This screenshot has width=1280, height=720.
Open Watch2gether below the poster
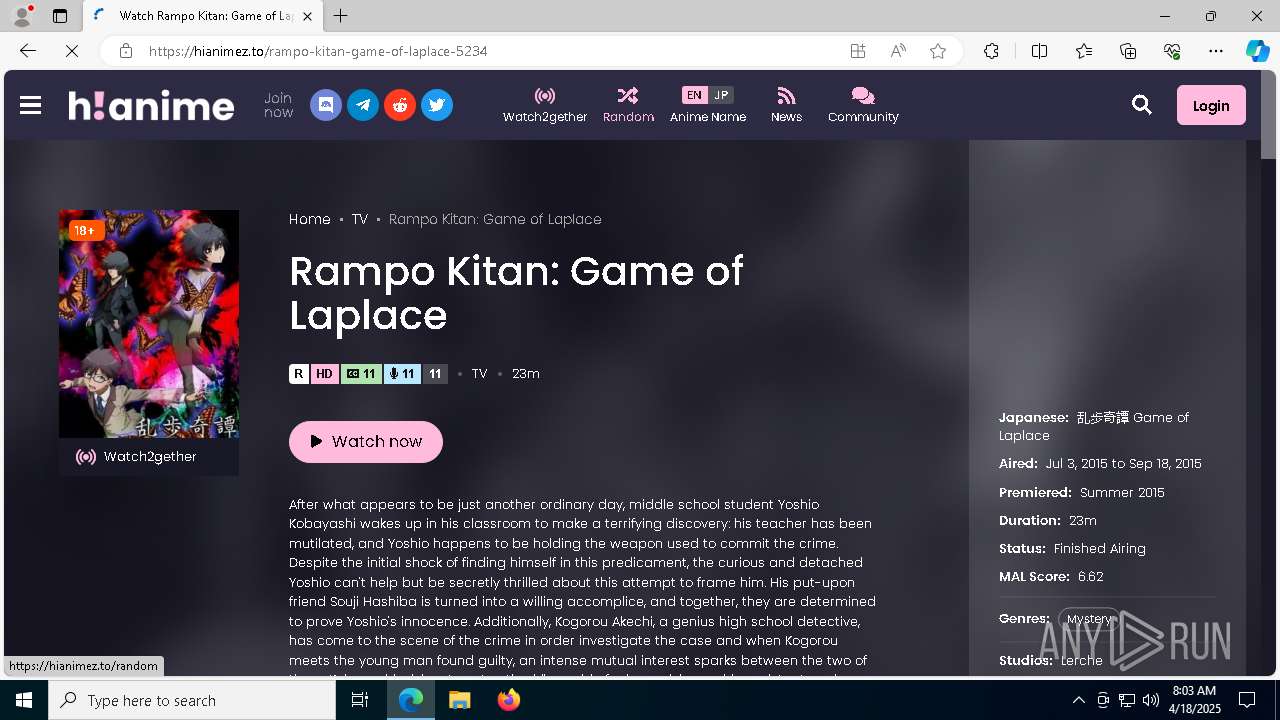149,457
